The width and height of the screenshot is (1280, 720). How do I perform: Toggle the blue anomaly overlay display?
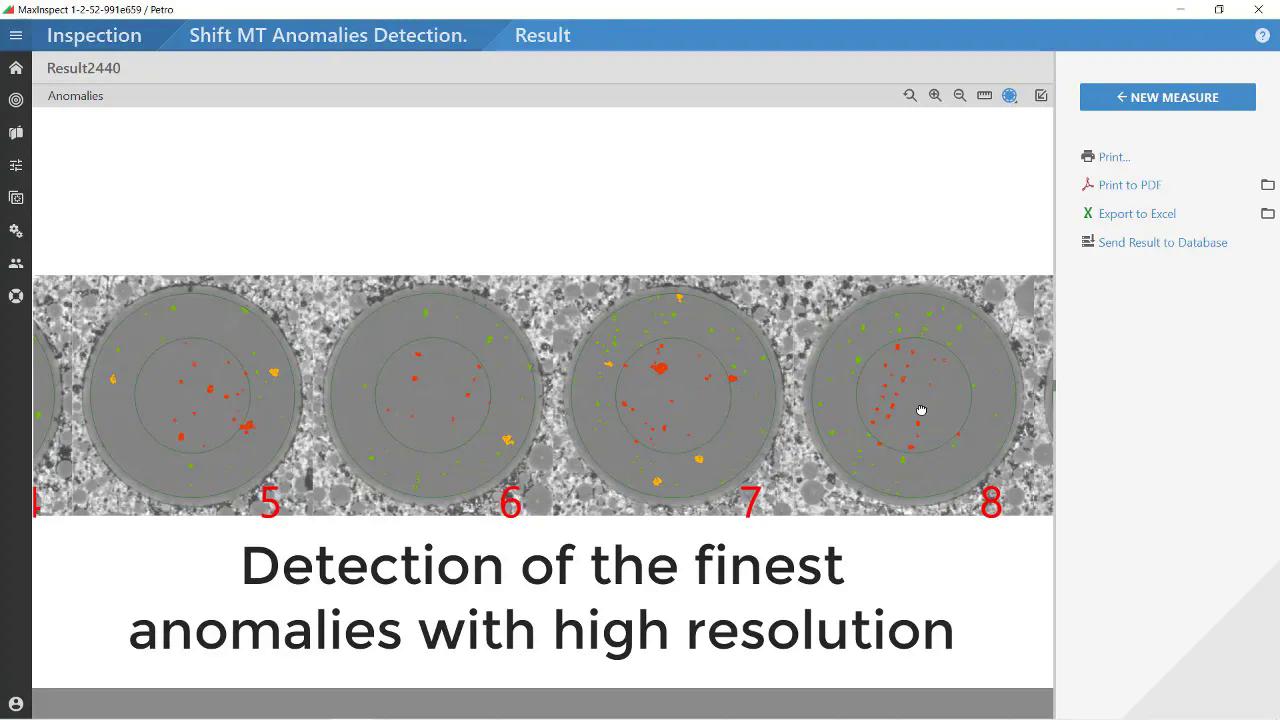[1009, 95]
